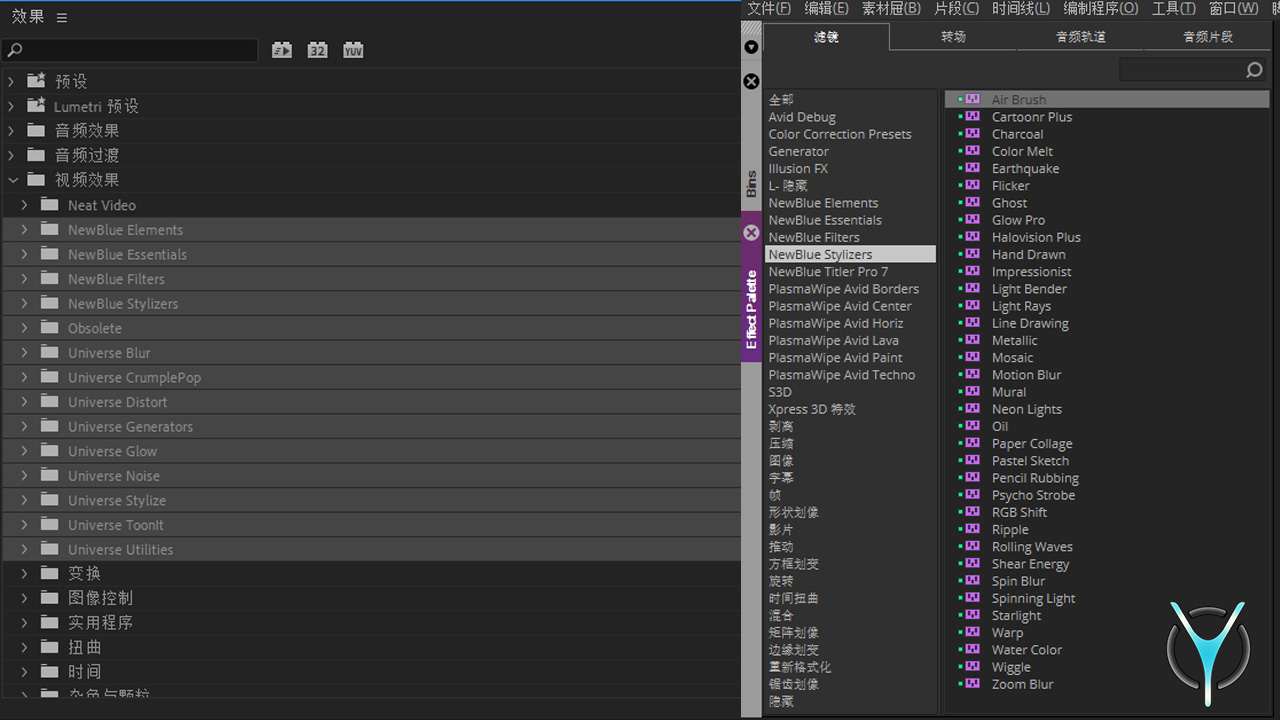Viewport: 1280px width, 720px height.
Task: Close the Bins side tab
Action: [x=751, y=82]
